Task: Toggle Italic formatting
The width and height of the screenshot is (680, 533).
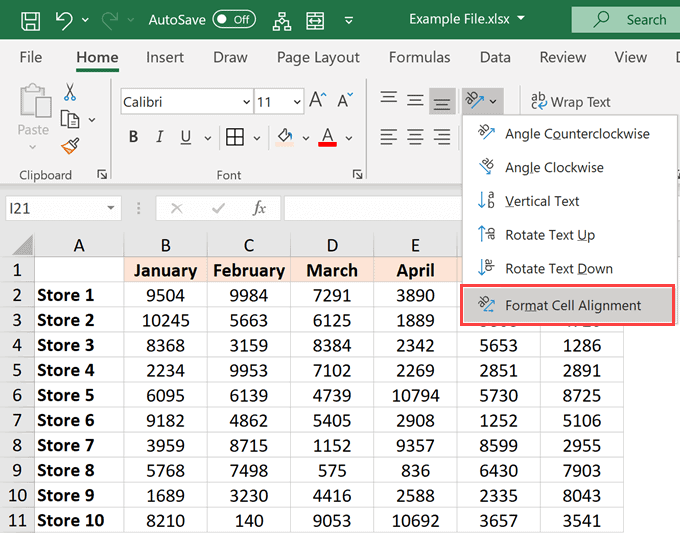Action: (x=160, y=137)
